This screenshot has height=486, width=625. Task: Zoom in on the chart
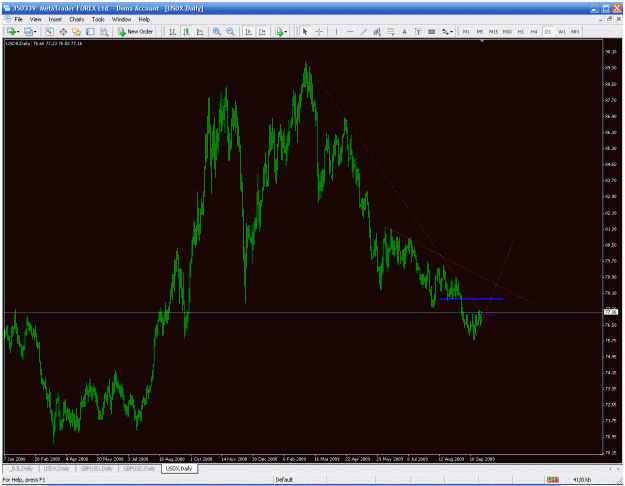tap(217, 31)
